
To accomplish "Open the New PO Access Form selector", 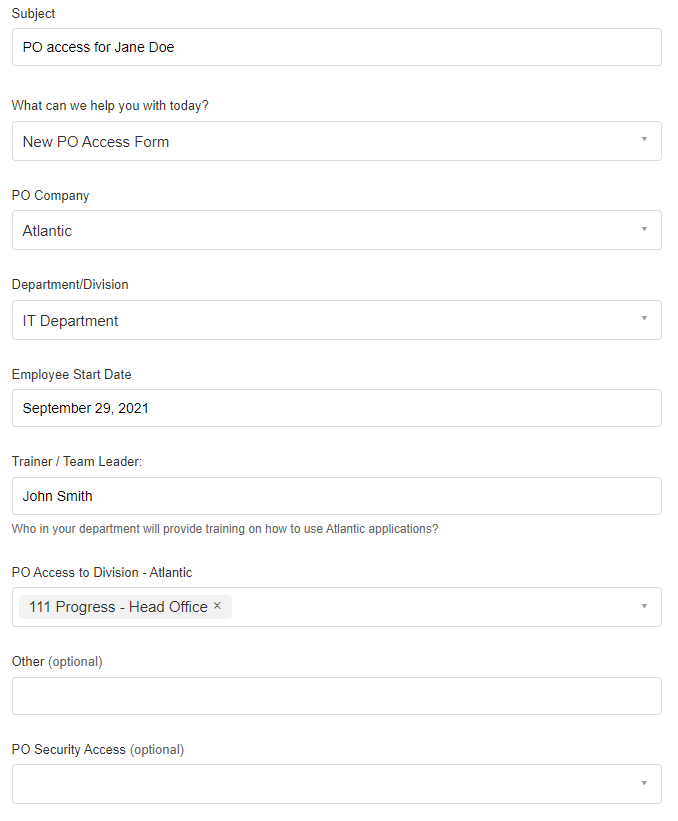I will [x=336, y=141].
